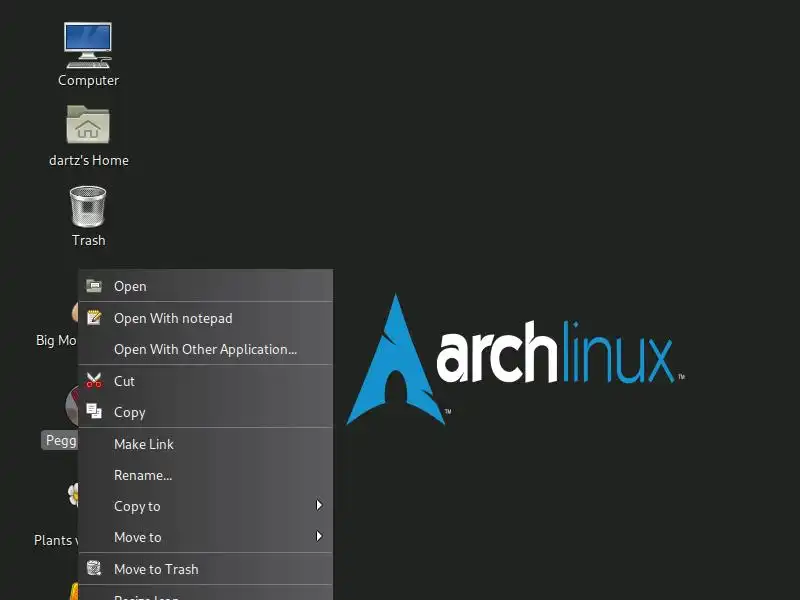Image resolution: width=800 pixels, height=600 pixels.
Task: Select dartz's Home folder icon
Action: [88, 124]
